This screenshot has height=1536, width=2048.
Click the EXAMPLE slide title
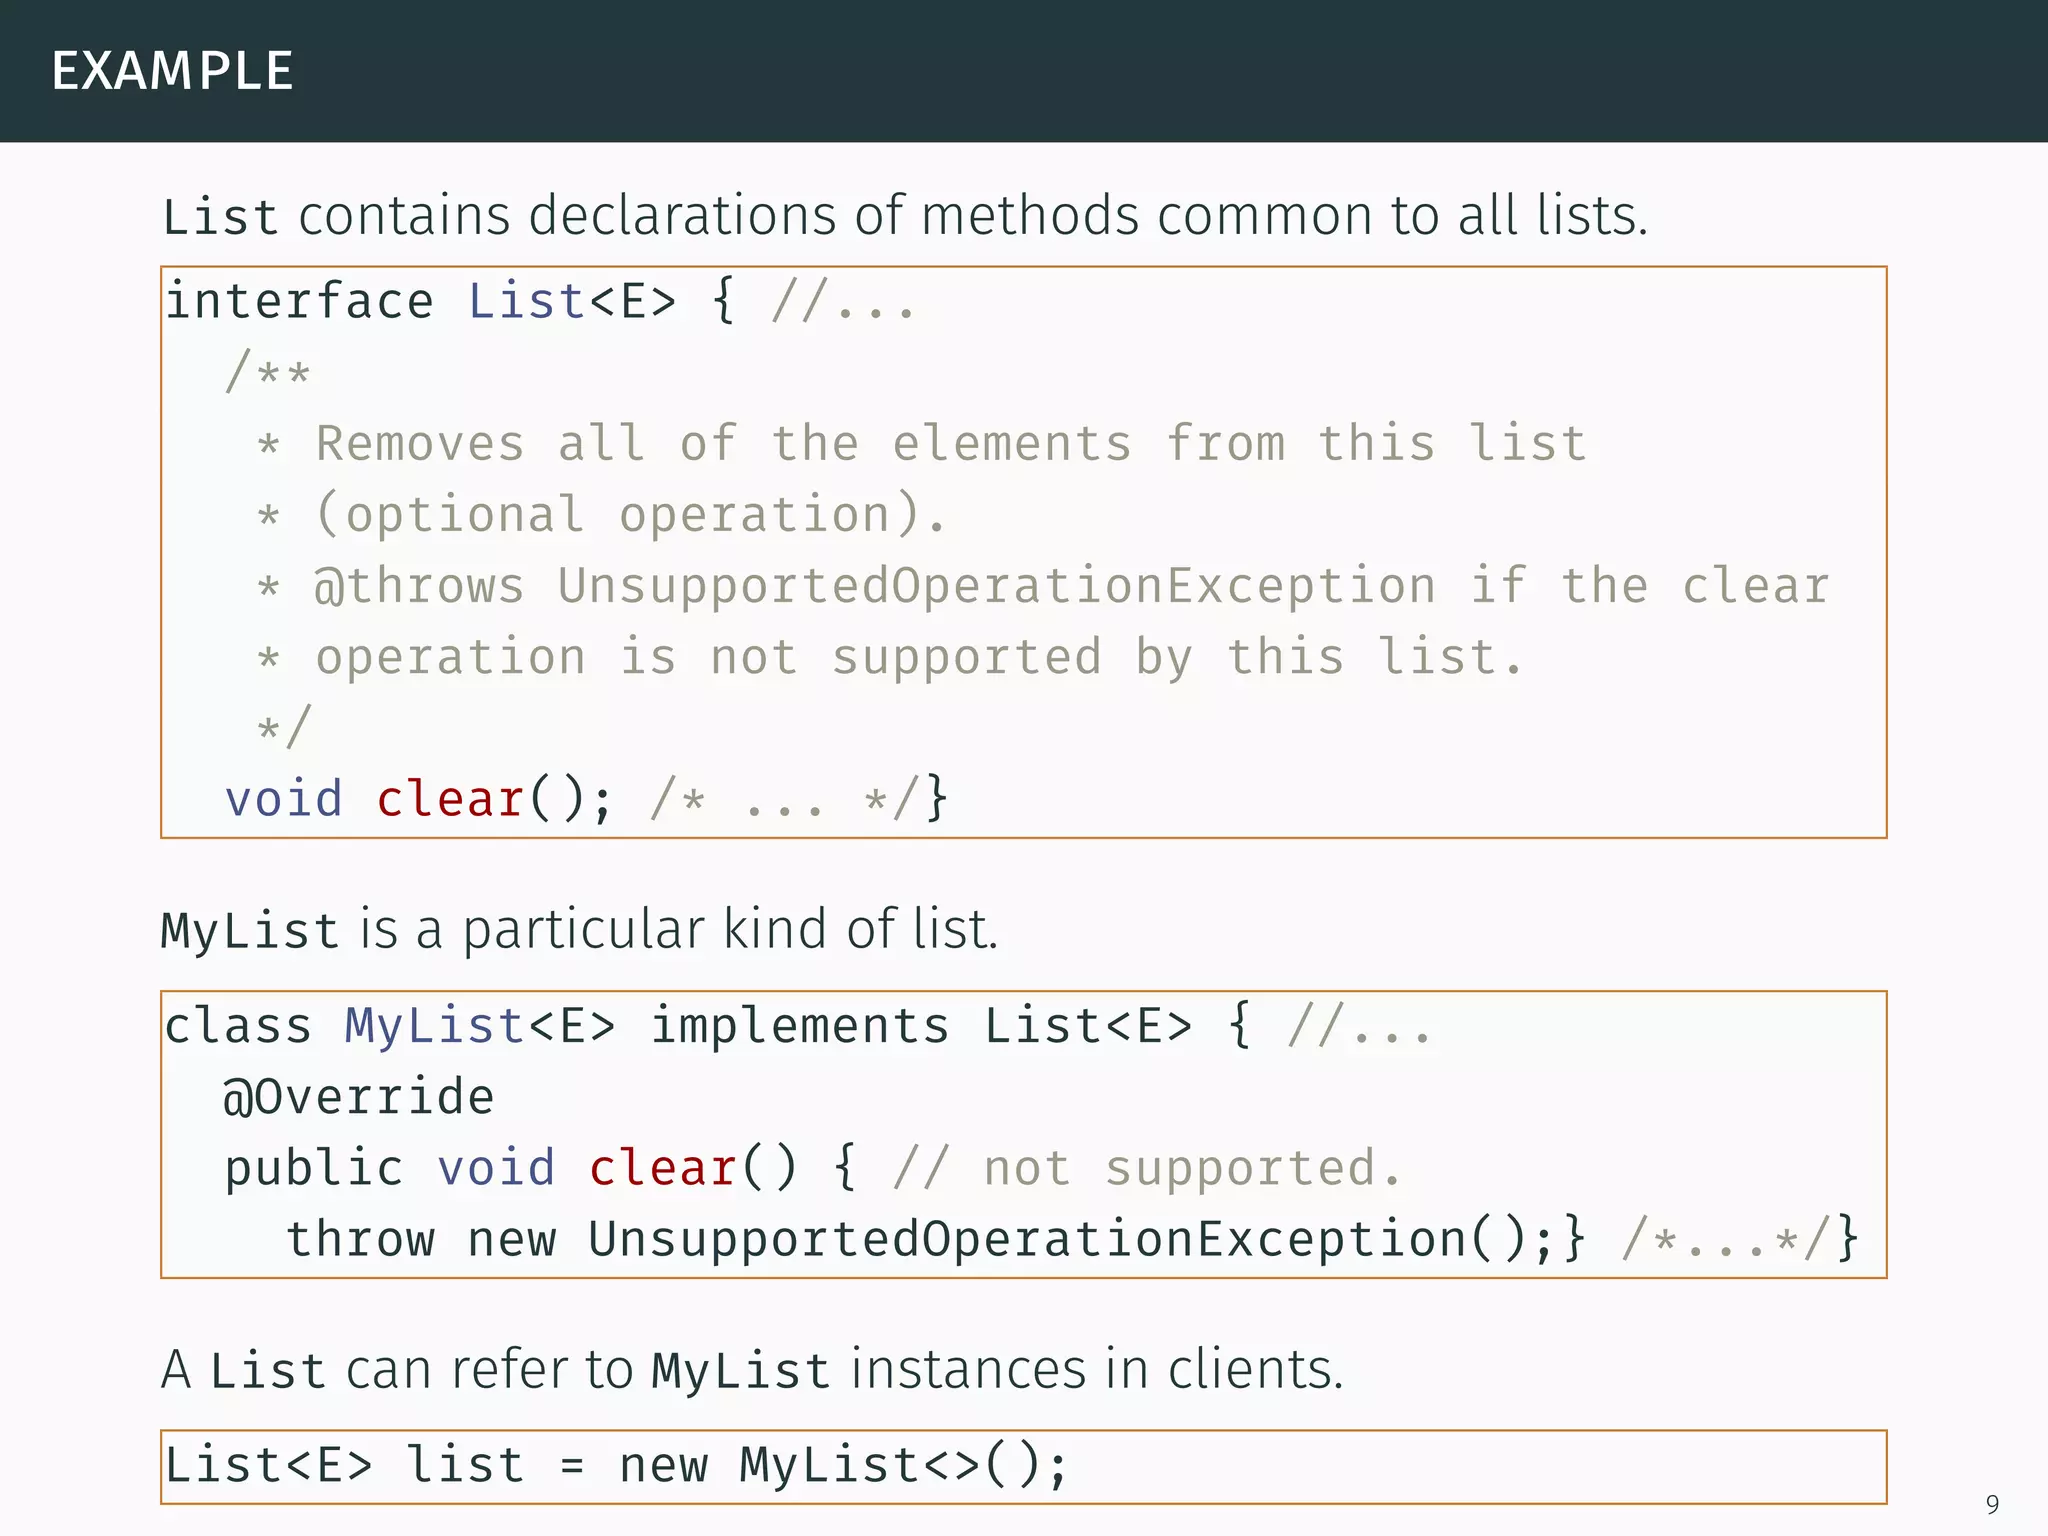click(172, 71)
